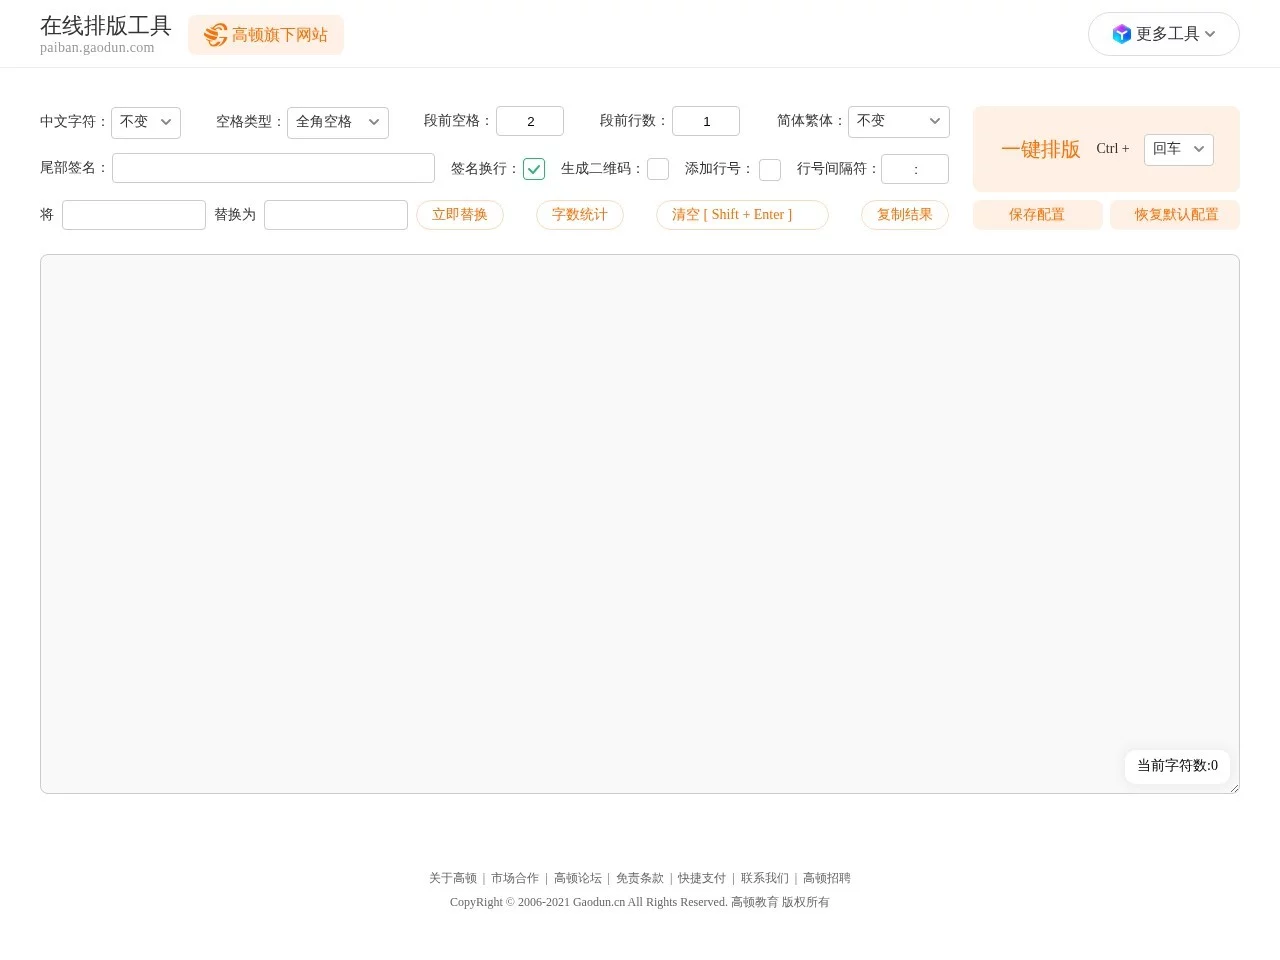Click the 一键排版 button
Viewport: 1280px width, 960px height.
click(1041, 149)
